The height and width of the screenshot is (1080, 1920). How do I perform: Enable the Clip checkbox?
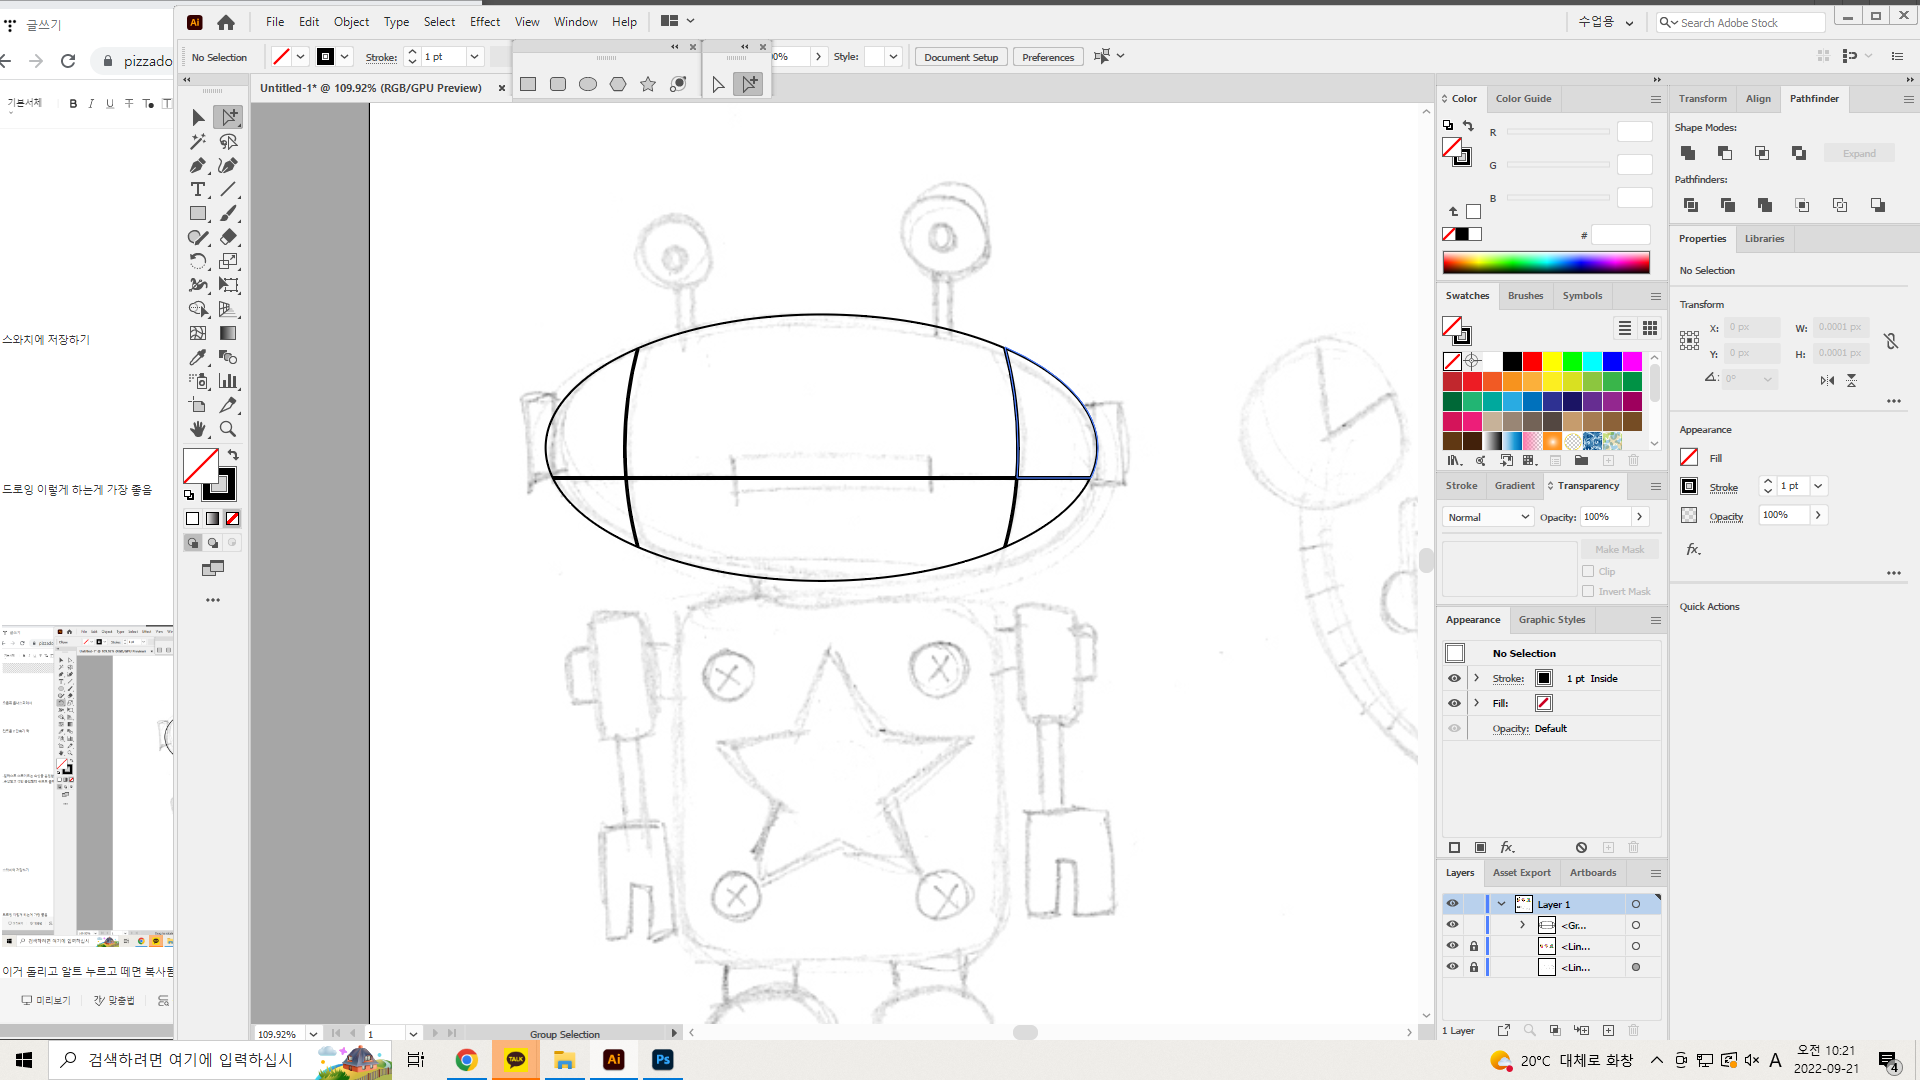pyautogui.click(x=1588, y=571)
